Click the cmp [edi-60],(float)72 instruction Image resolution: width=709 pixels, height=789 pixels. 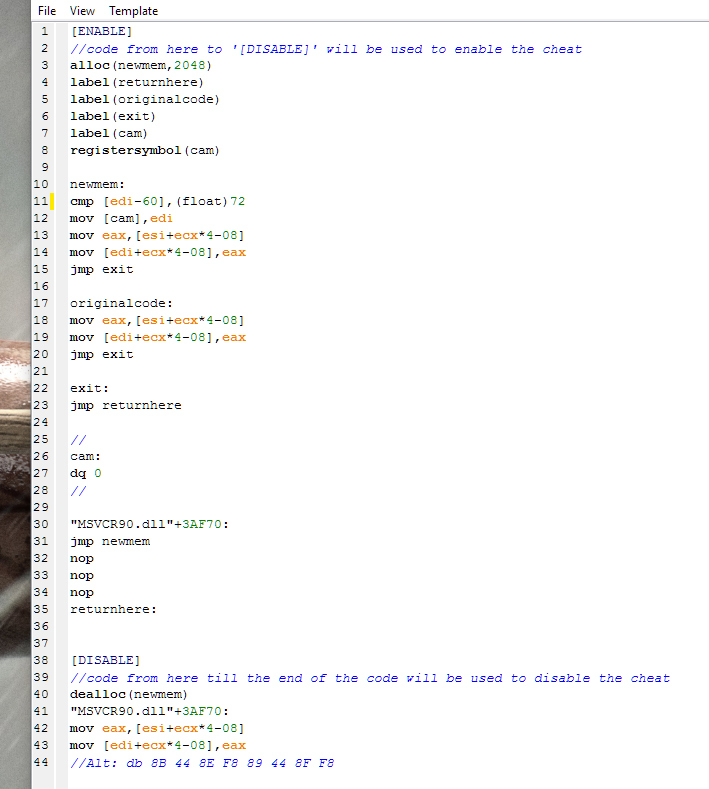pyautogui.click(x=157, y=201)
